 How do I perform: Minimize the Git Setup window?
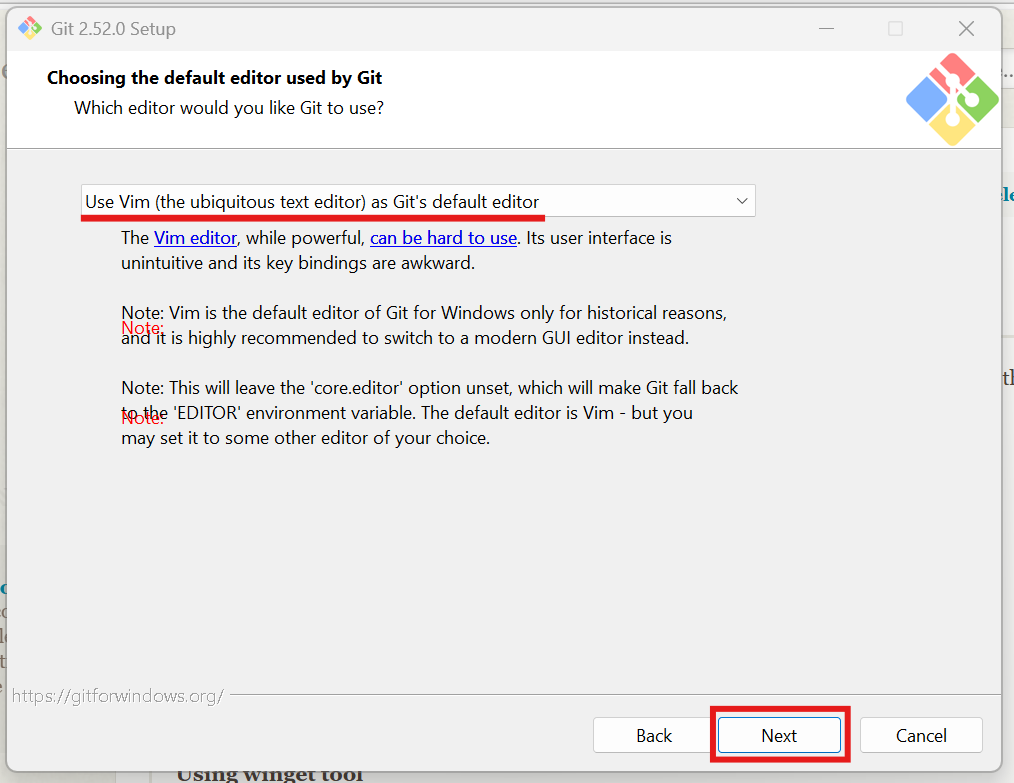[826, 28]
